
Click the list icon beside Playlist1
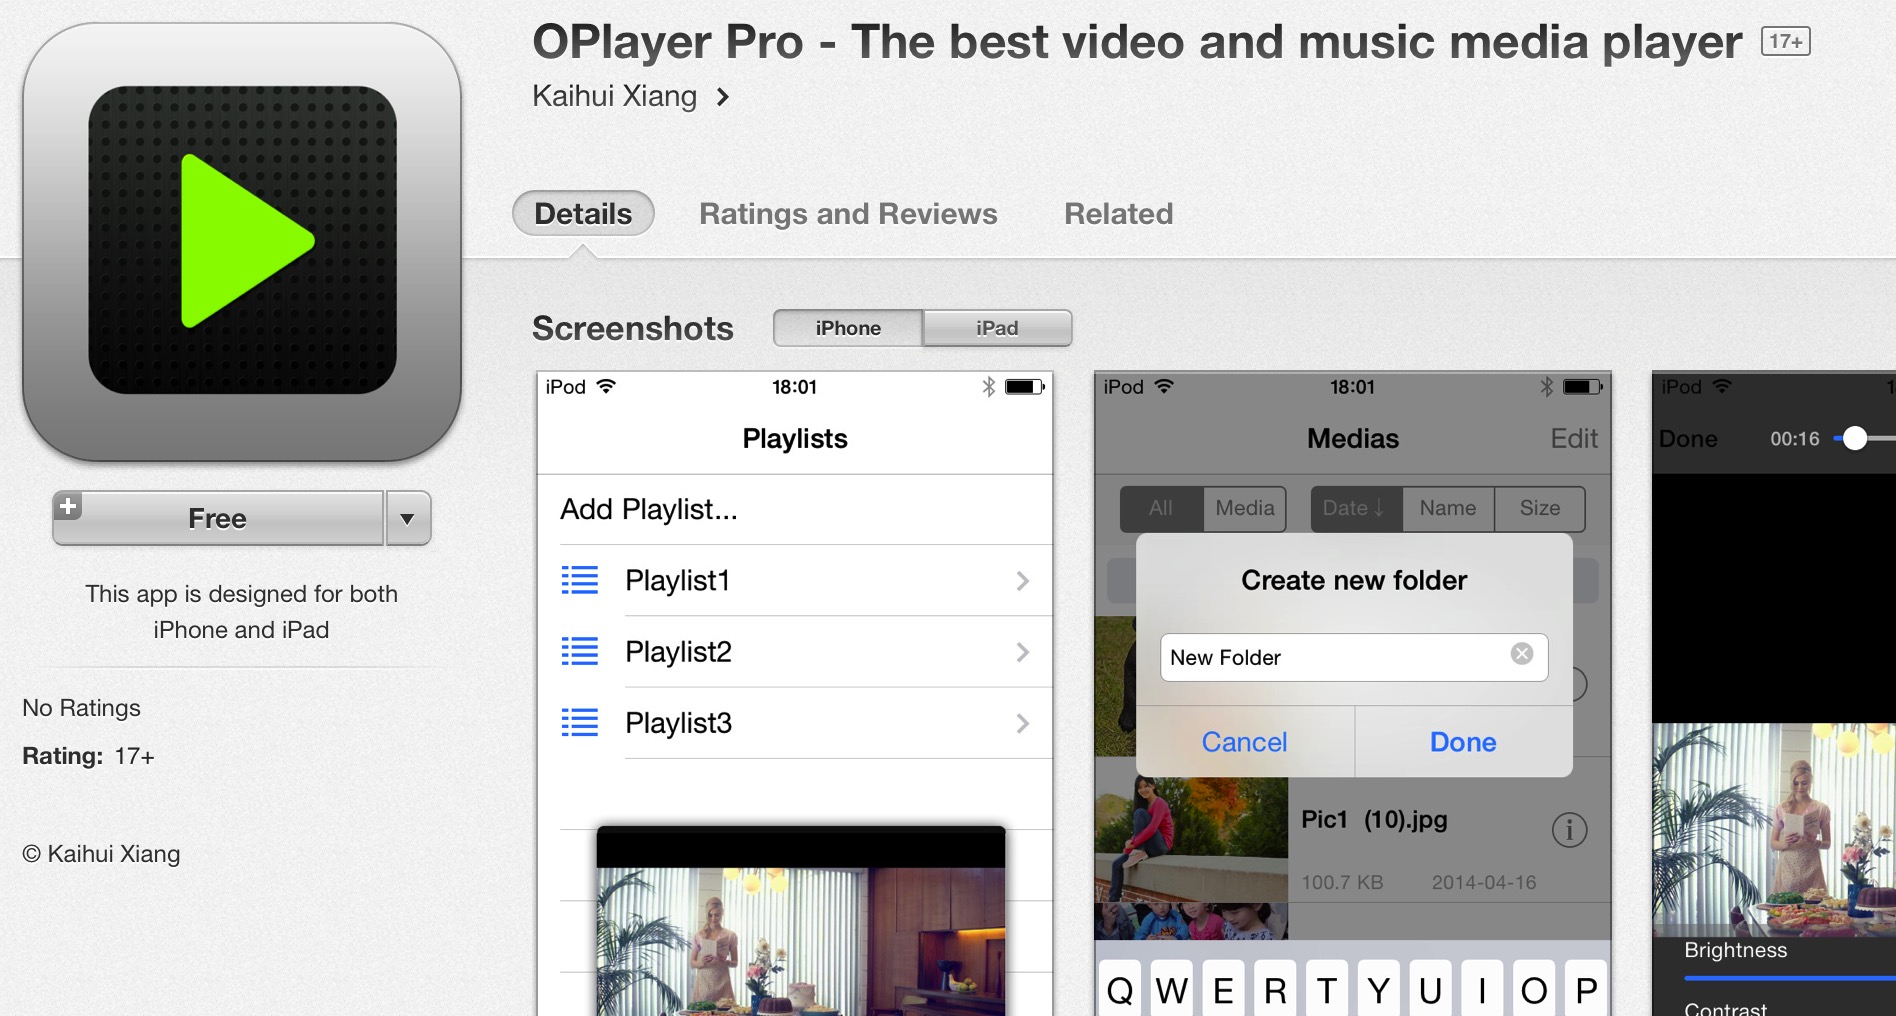pos(580,580)
